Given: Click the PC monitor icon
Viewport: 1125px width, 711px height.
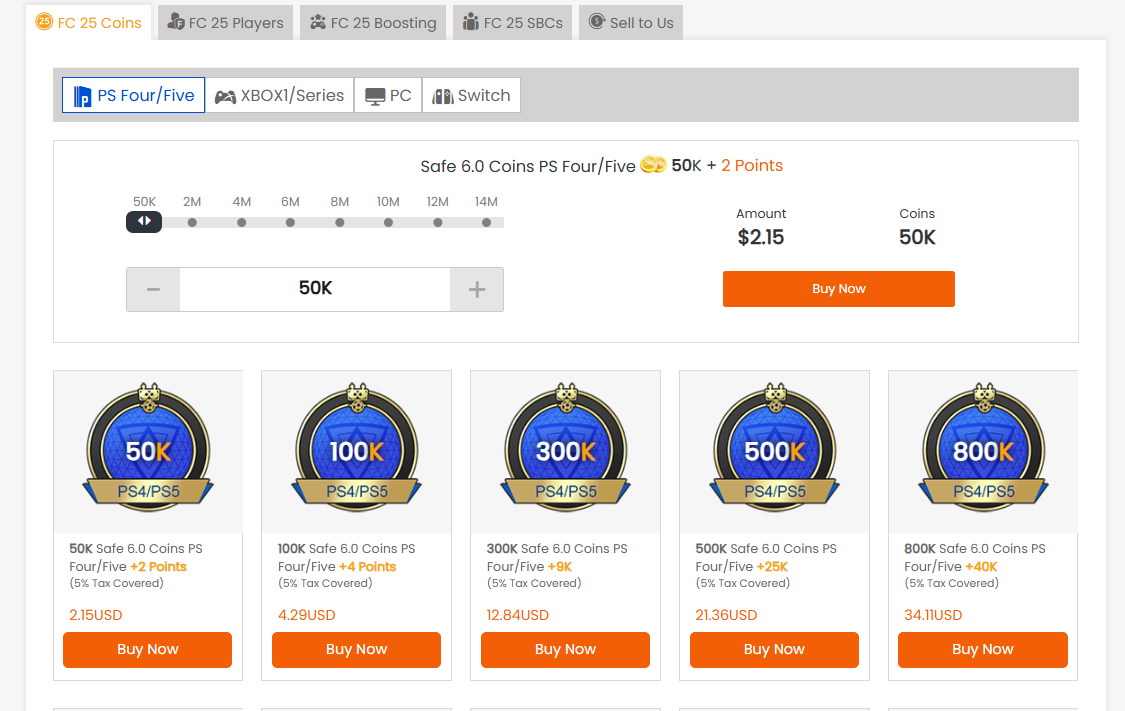Looking at the screenshot, I should click(x=375, y=96).
